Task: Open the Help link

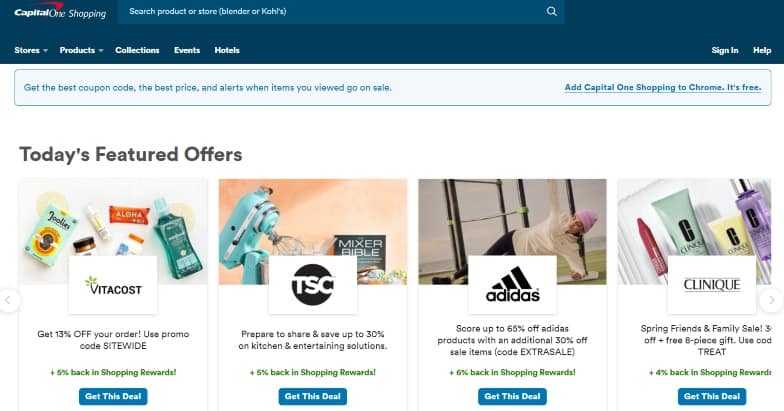Action: click(x=762, y=50)
